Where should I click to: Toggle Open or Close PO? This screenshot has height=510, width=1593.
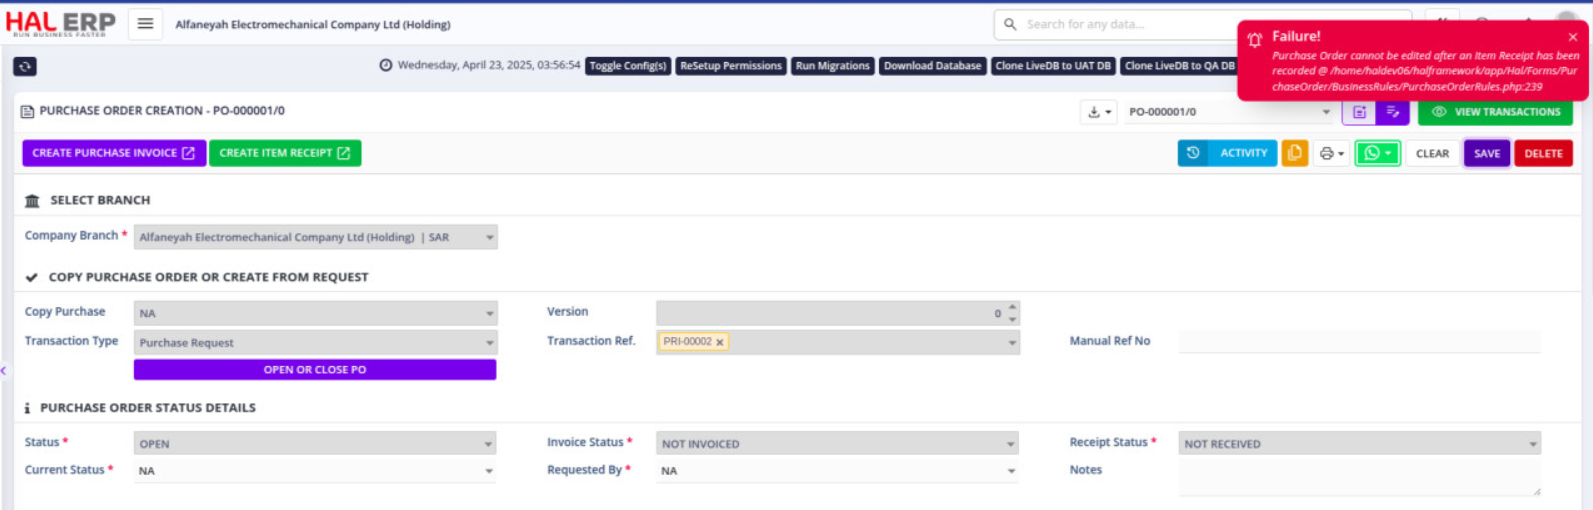click(x=315, y=370)
